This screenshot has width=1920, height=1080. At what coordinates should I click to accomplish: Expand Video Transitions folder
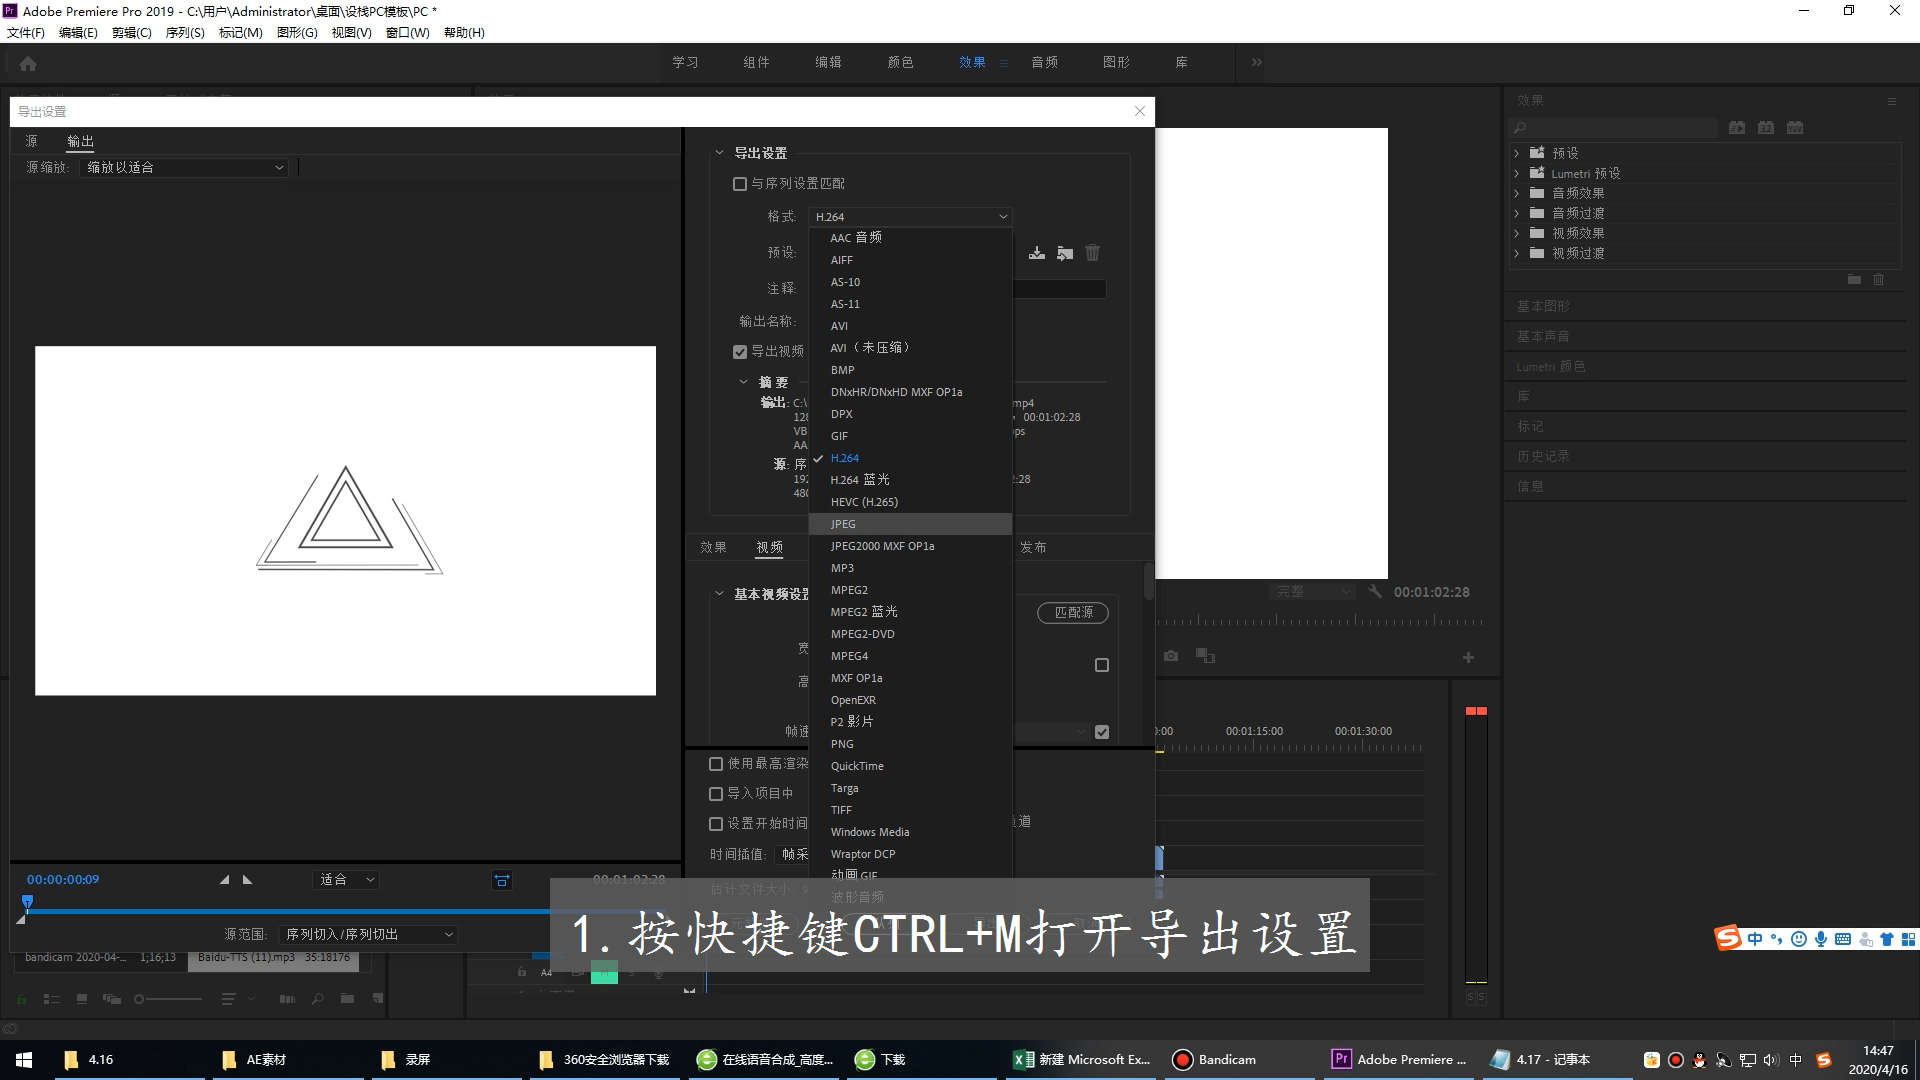pos(1517,253)
